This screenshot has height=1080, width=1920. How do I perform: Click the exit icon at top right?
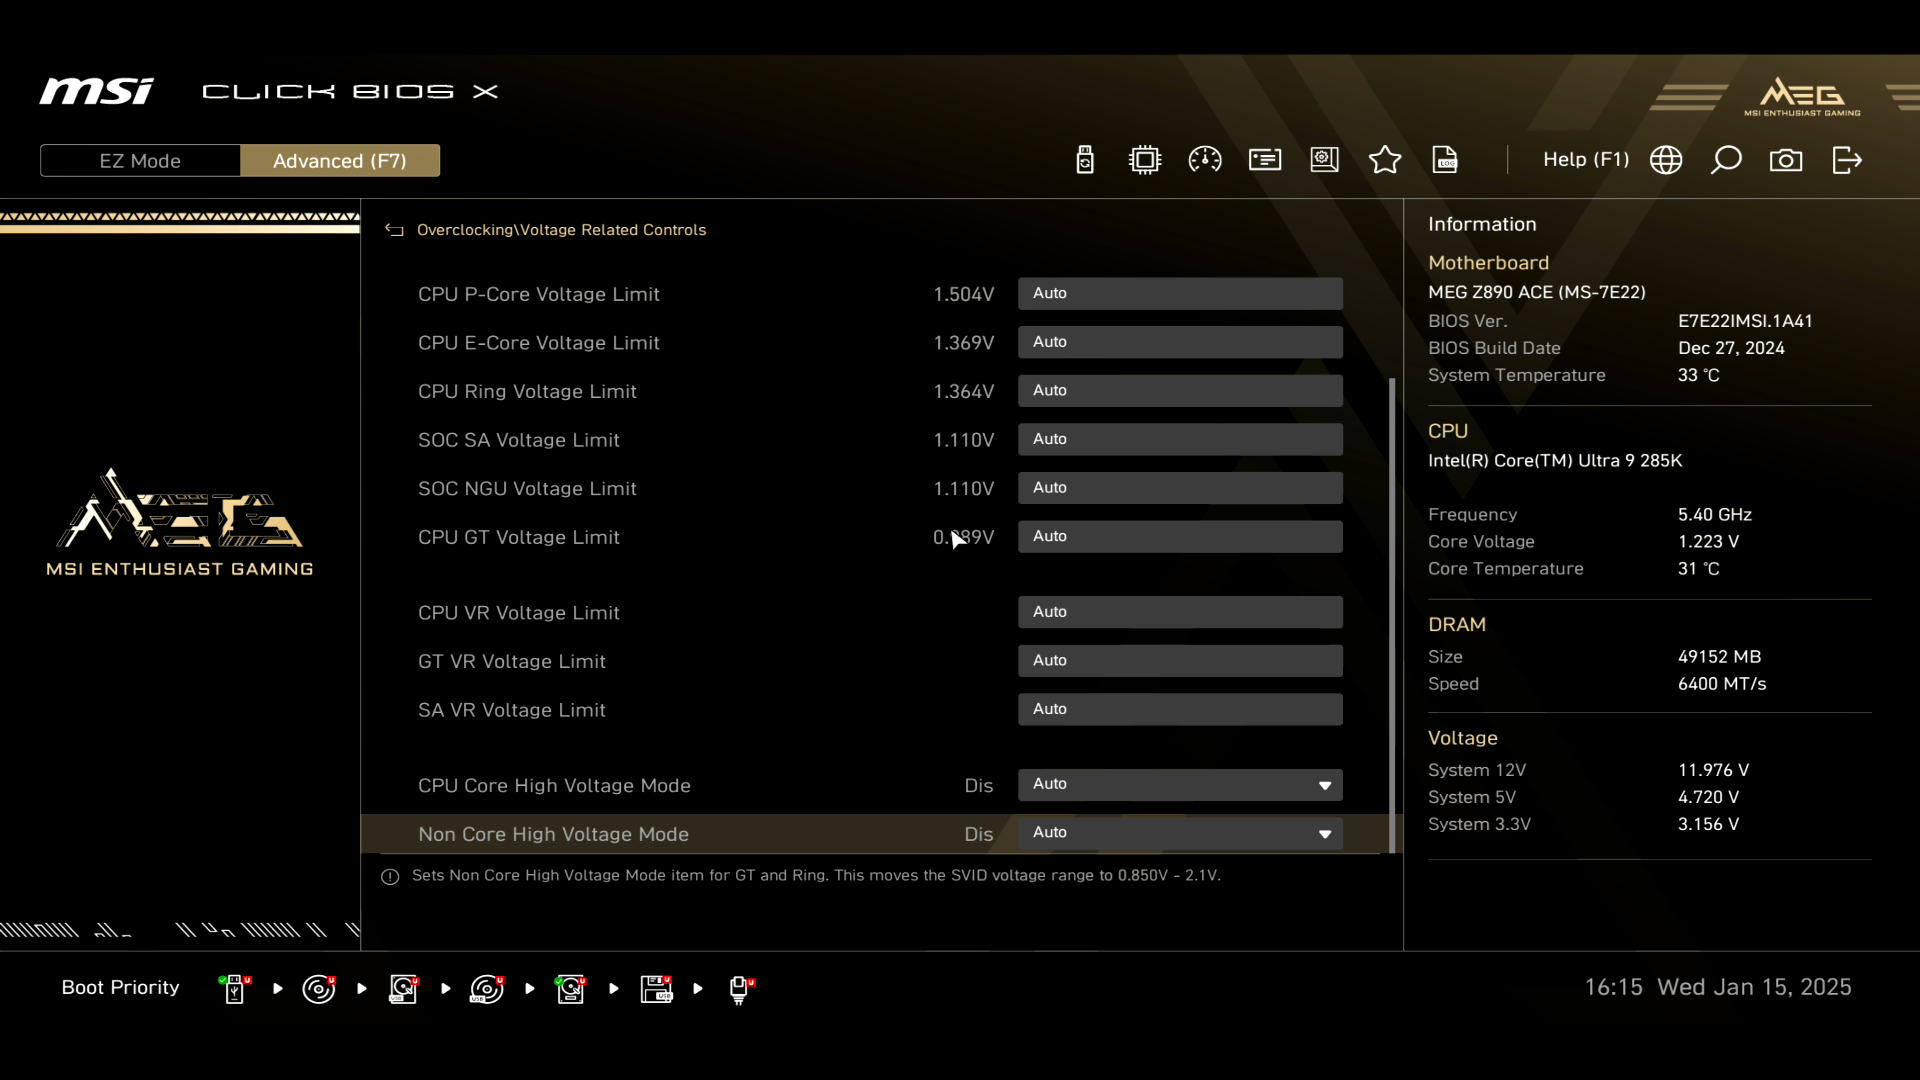(1847, 160)
